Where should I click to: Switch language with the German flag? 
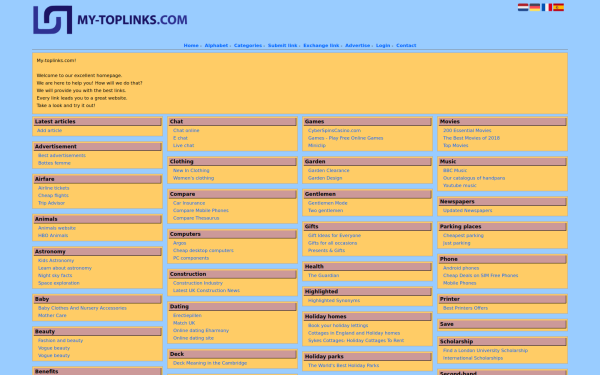[x=535, y=7]
